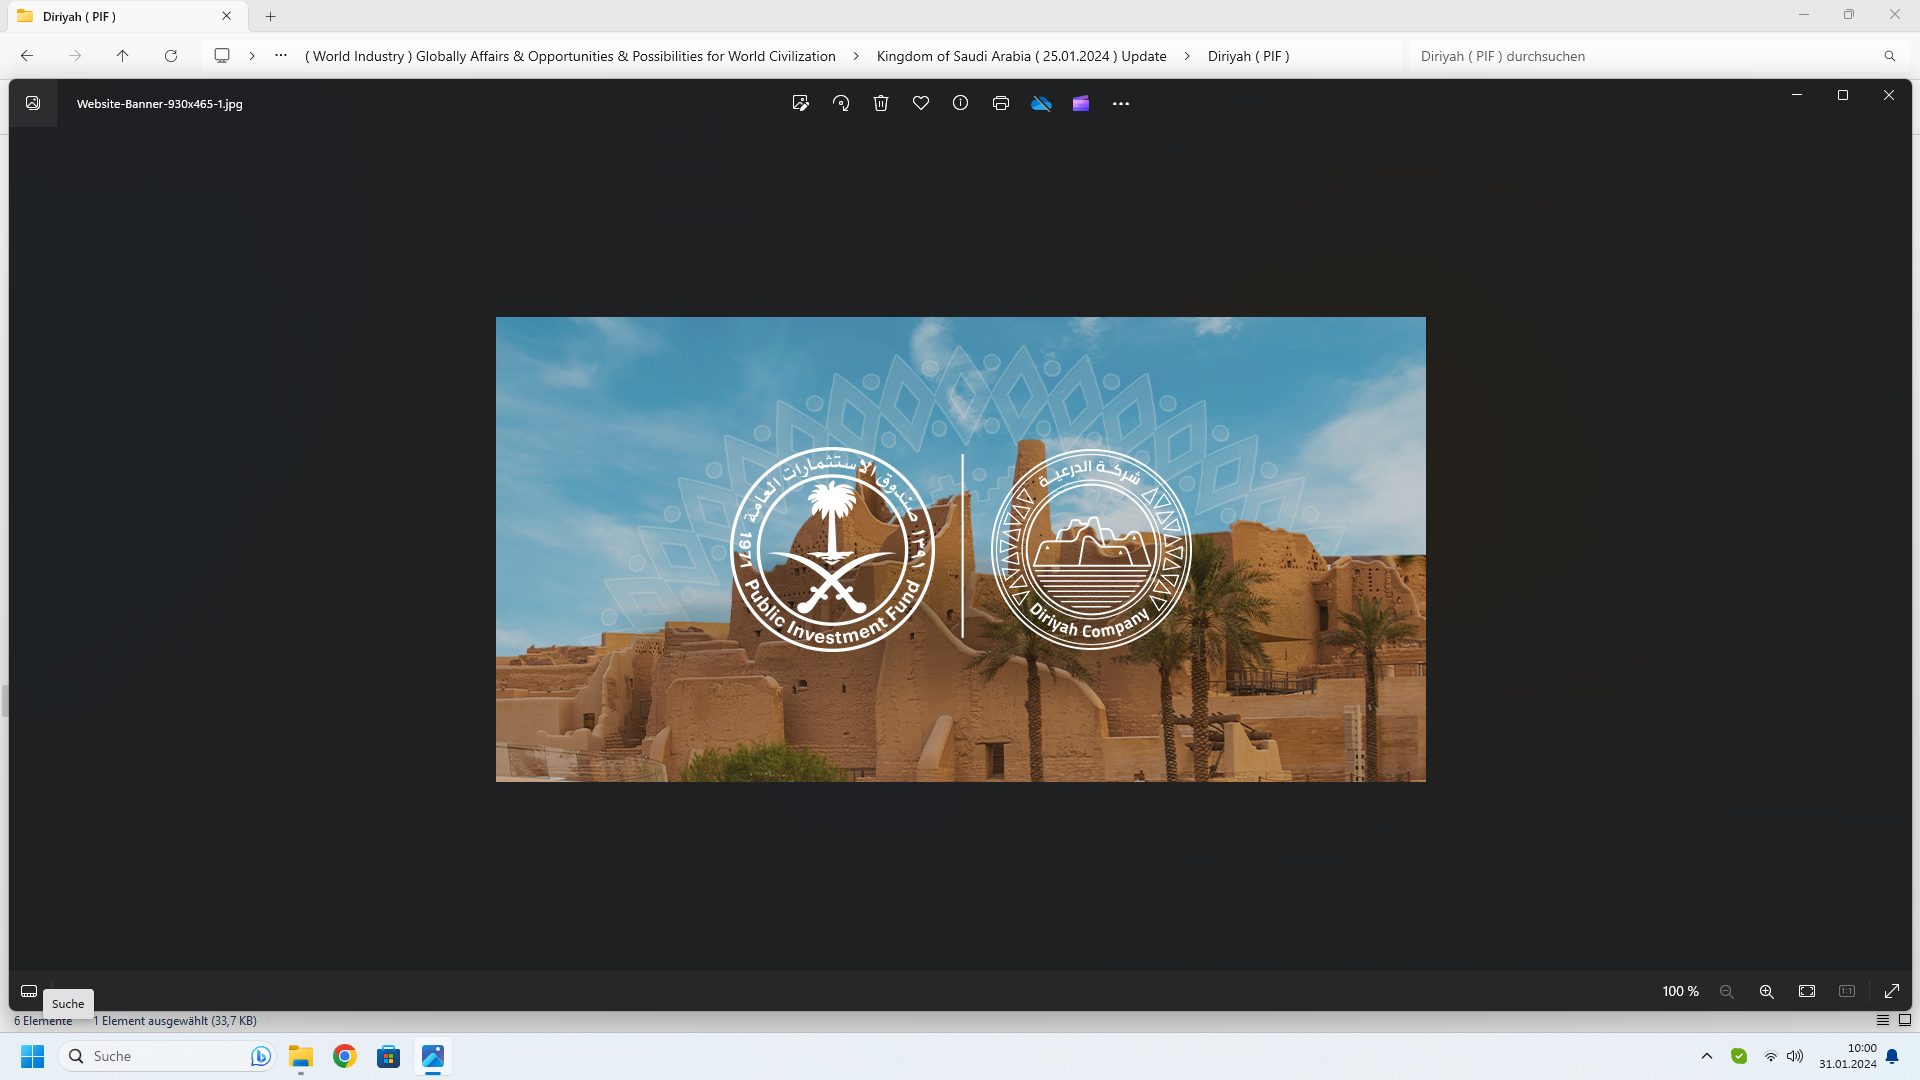Open the Windows Start menu

(33, 1056)
